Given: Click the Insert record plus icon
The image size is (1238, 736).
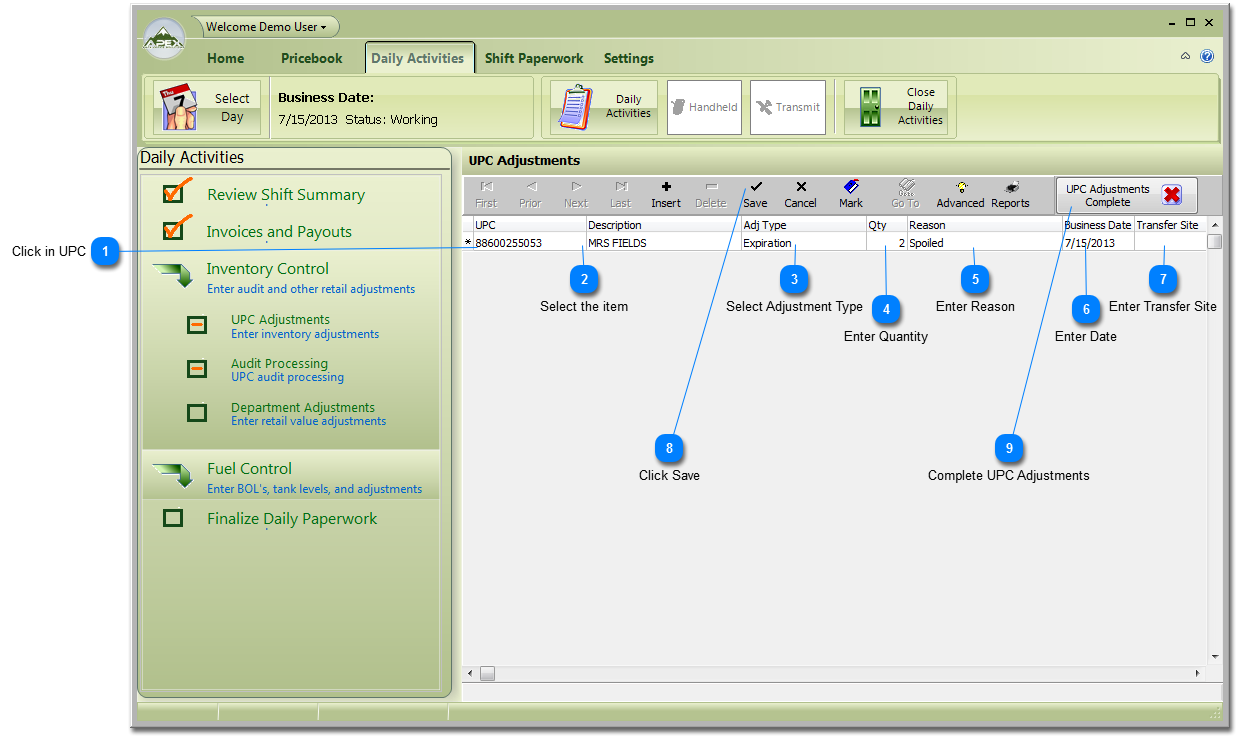Looking at the screenshot, I should (666, 188).
